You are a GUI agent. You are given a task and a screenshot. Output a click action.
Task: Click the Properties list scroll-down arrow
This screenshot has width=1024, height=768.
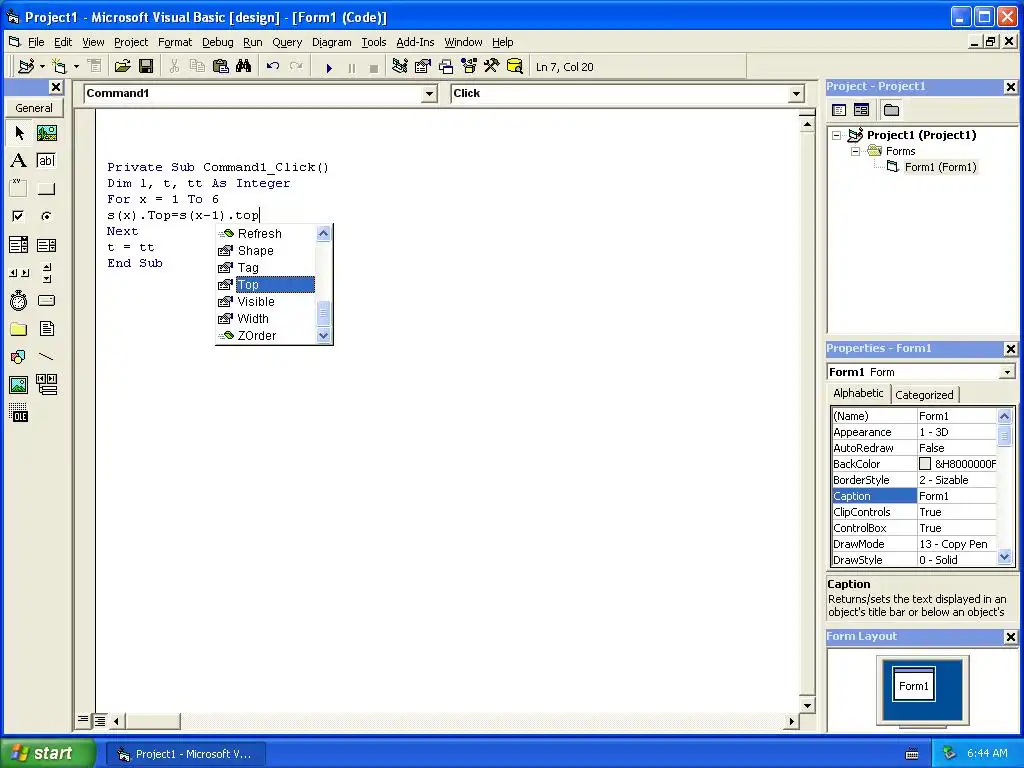(1004, 557)
